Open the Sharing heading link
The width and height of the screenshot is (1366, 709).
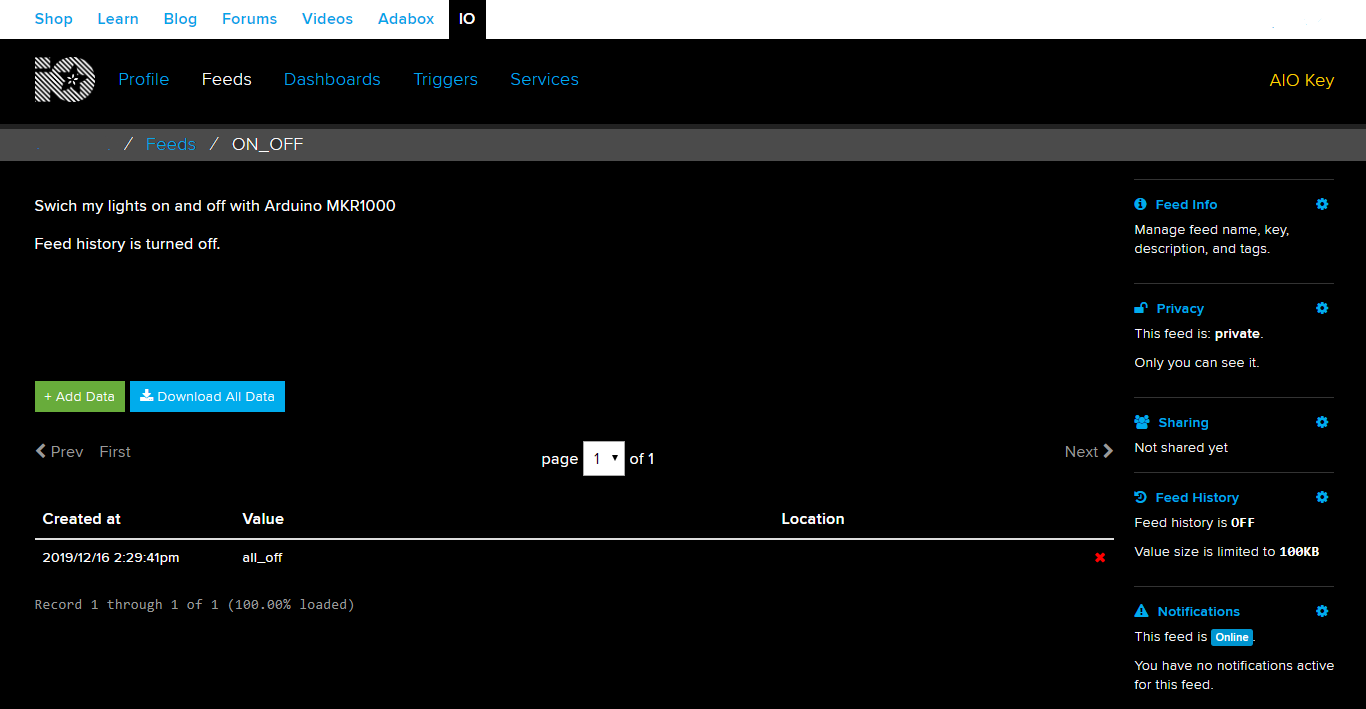pos(1183,422)
